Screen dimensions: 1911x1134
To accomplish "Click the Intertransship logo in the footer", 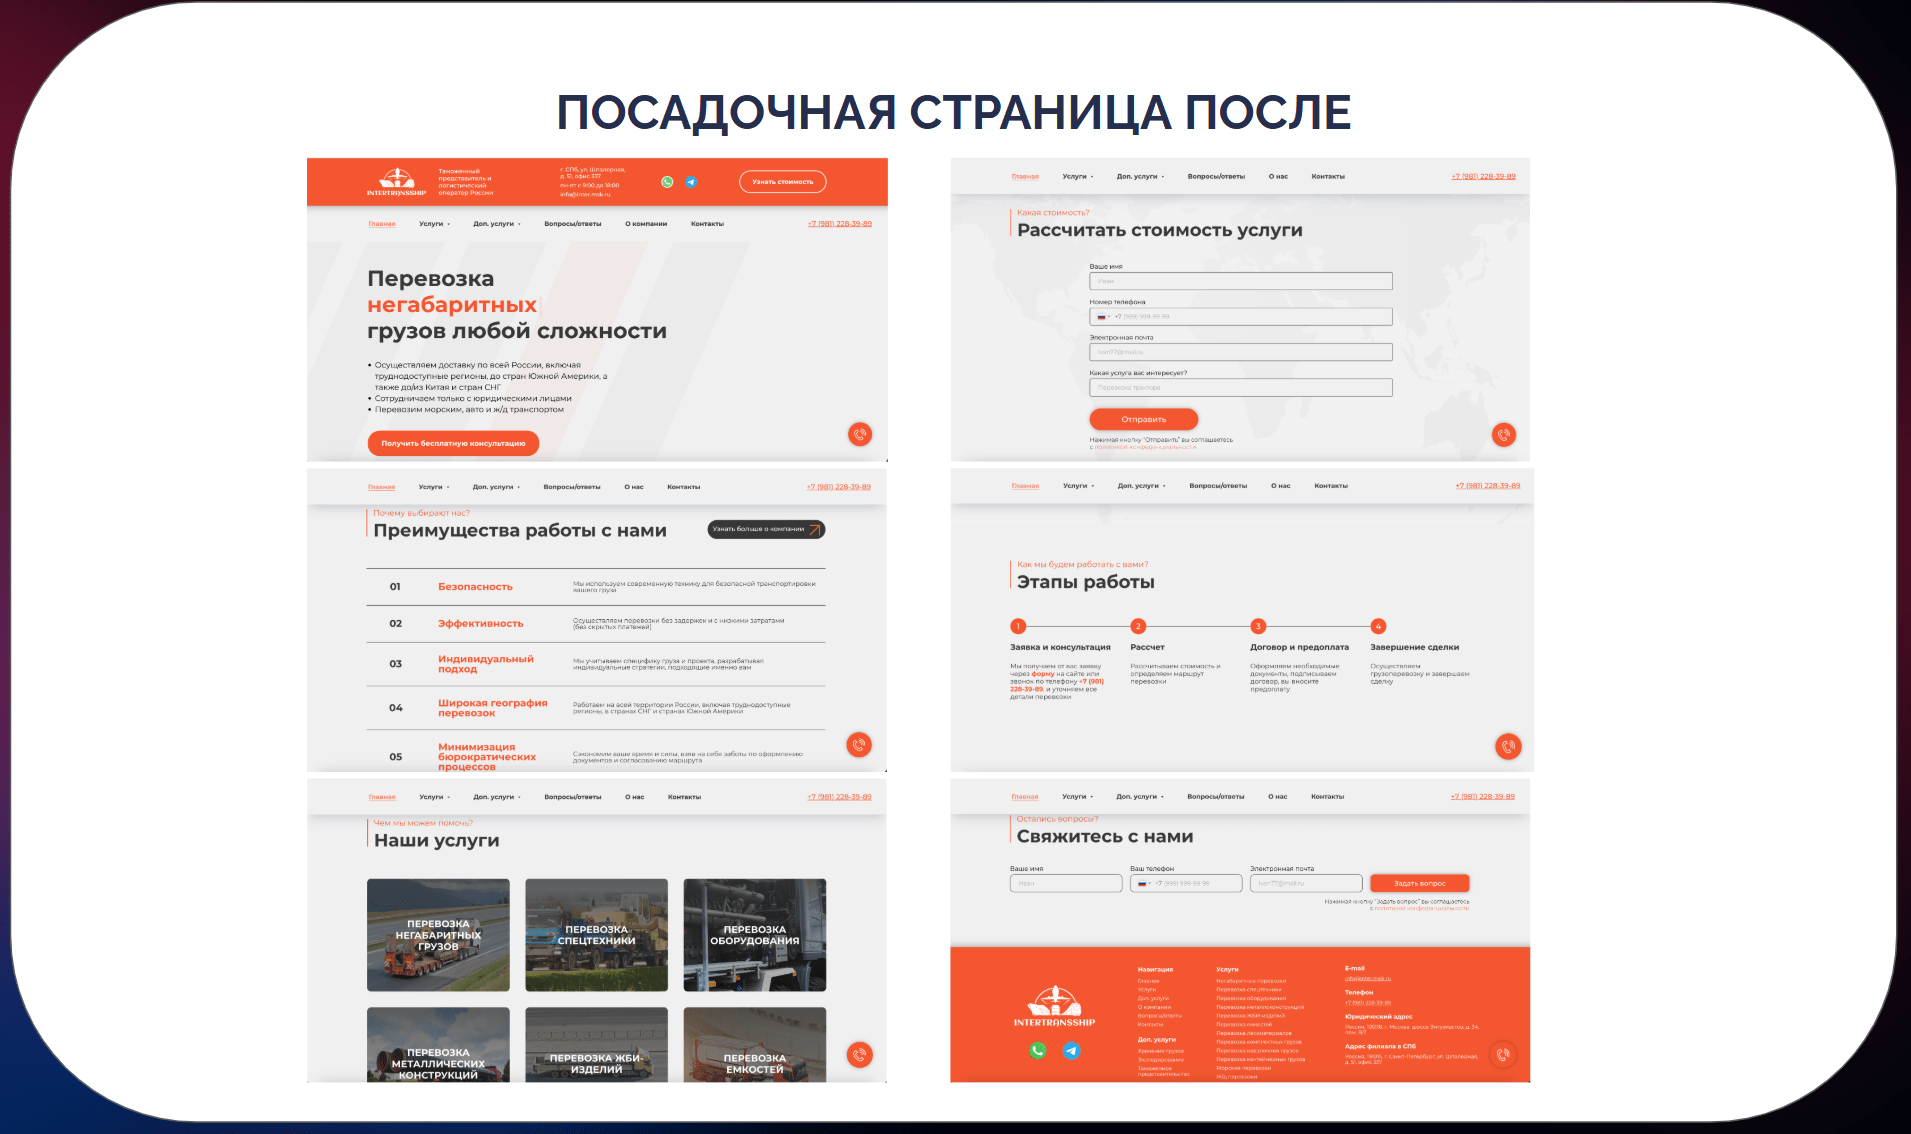I will (1054, 1005).
